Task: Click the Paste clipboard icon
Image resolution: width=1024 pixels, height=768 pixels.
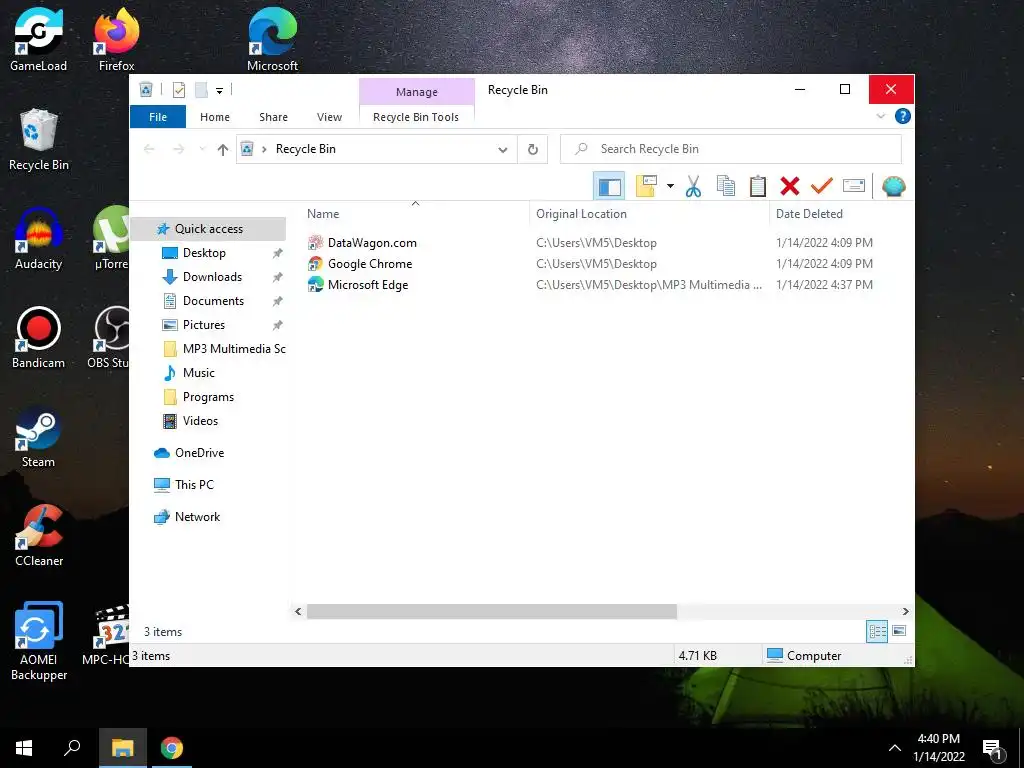Action: pos(758,186)
